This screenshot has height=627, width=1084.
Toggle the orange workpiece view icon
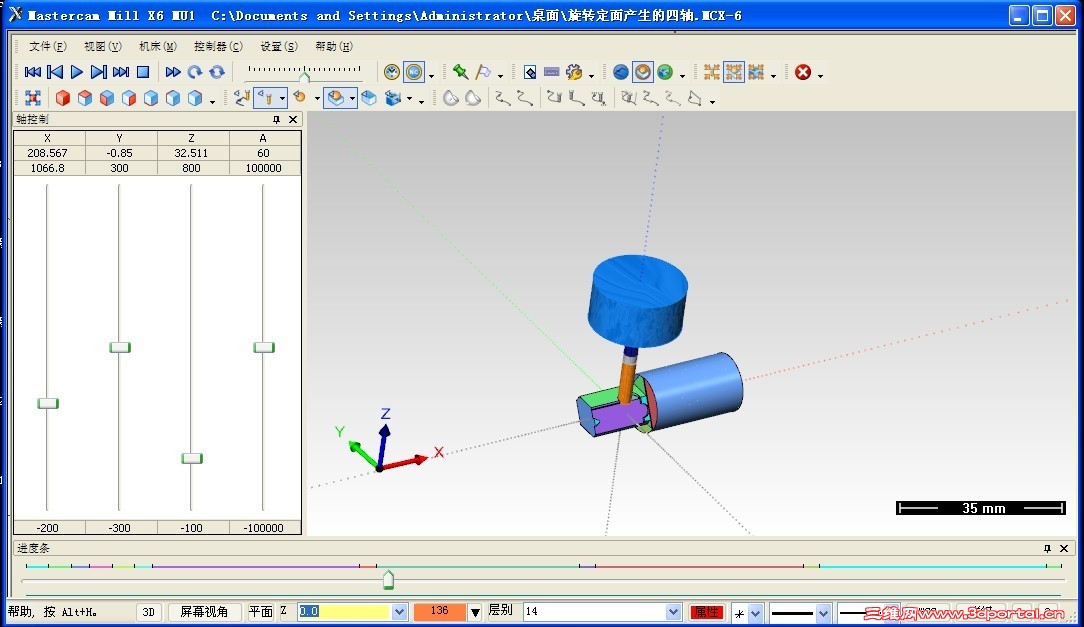(643, 72)
